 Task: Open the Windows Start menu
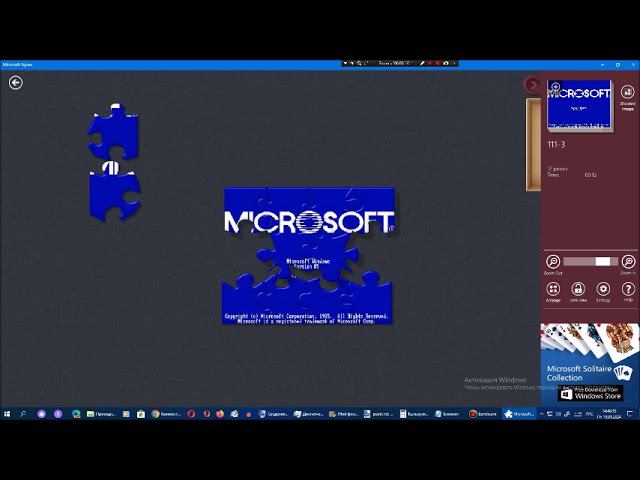coord(7,414)
